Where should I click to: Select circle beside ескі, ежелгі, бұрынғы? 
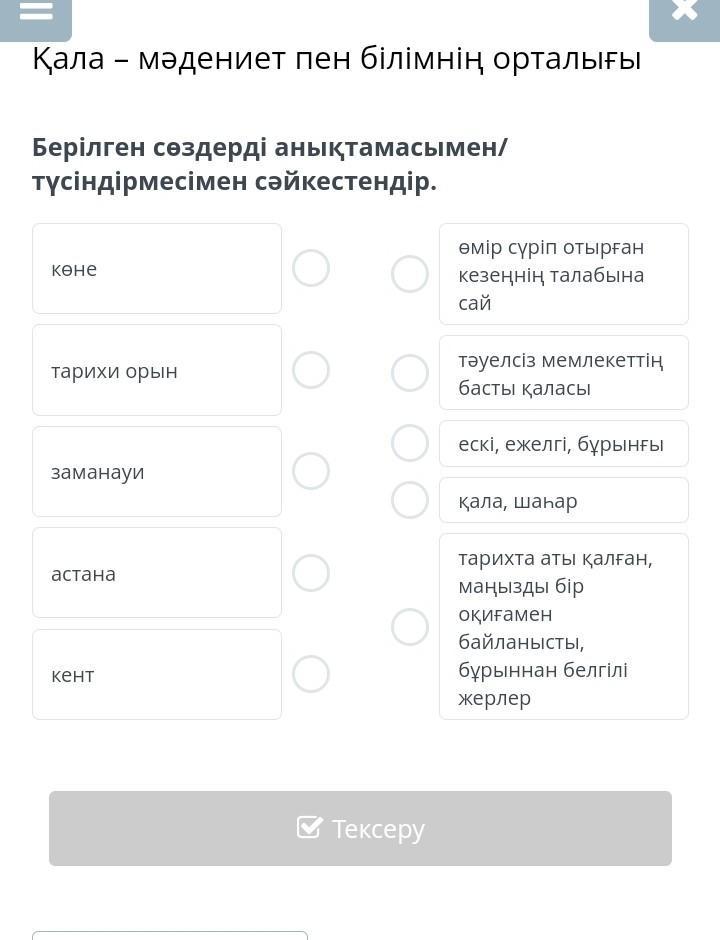click(409, 443)
